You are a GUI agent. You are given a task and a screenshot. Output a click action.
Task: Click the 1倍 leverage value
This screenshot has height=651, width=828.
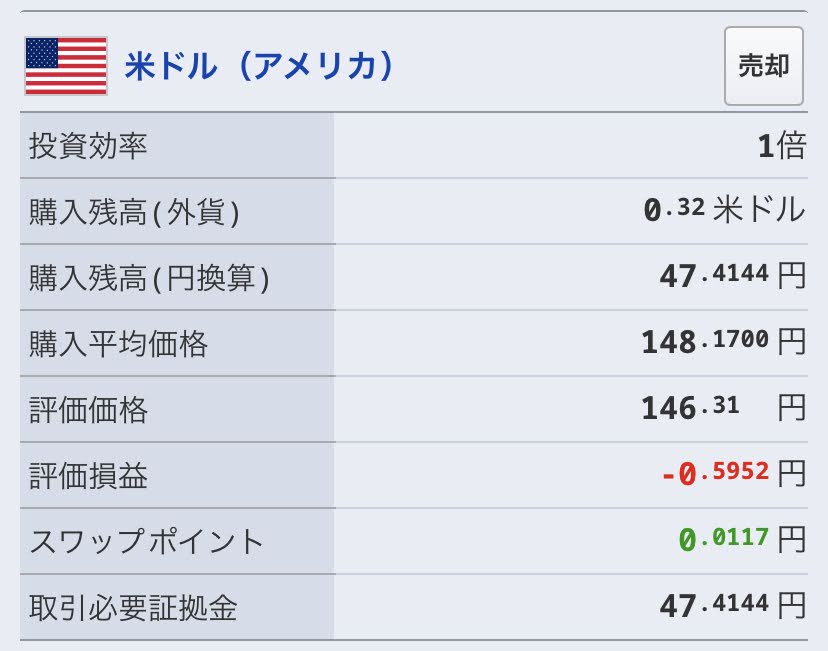pos(782,146)
